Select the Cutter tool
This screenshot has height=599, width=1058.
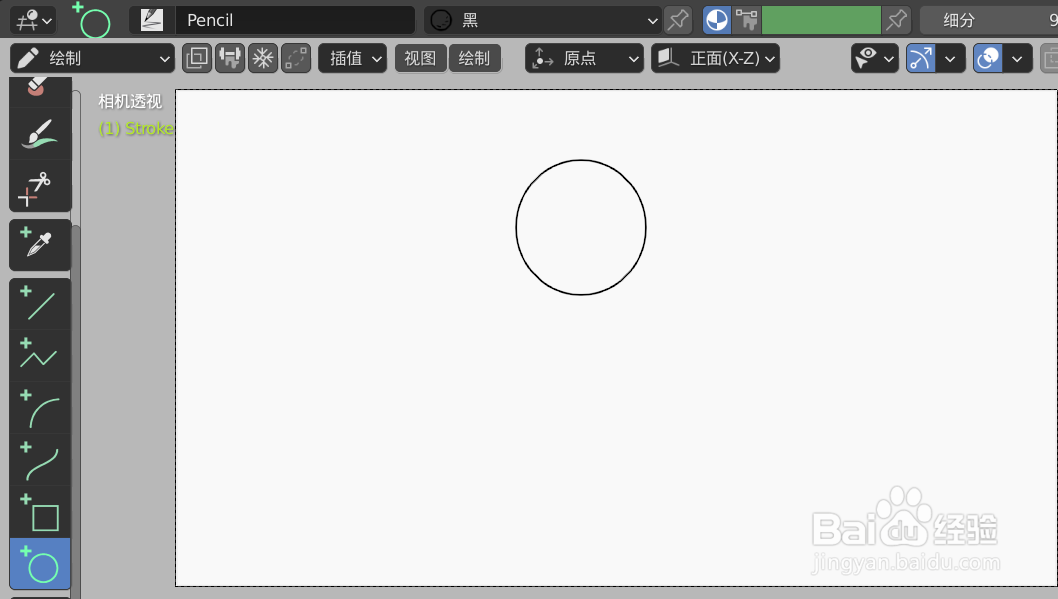pos(40,186)
